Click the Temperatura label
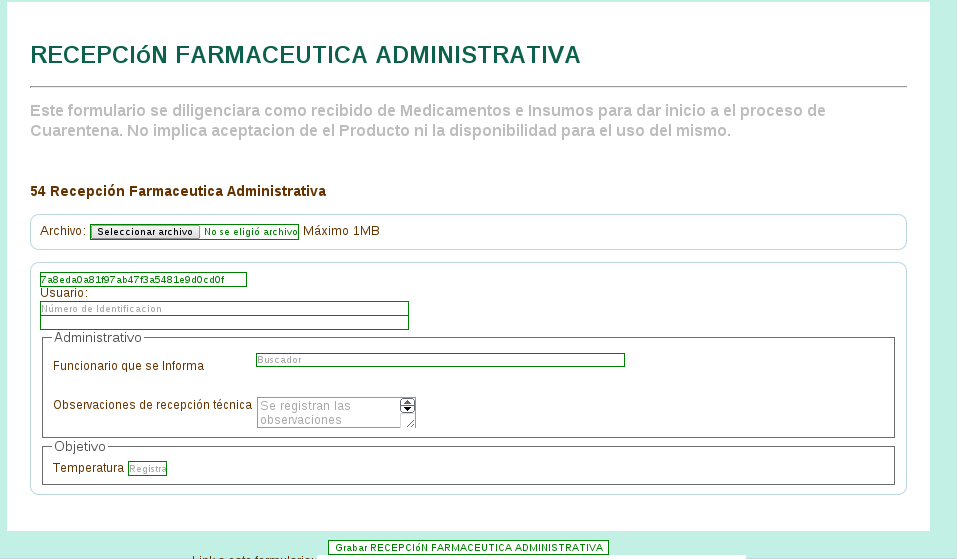 pos(88,468)
